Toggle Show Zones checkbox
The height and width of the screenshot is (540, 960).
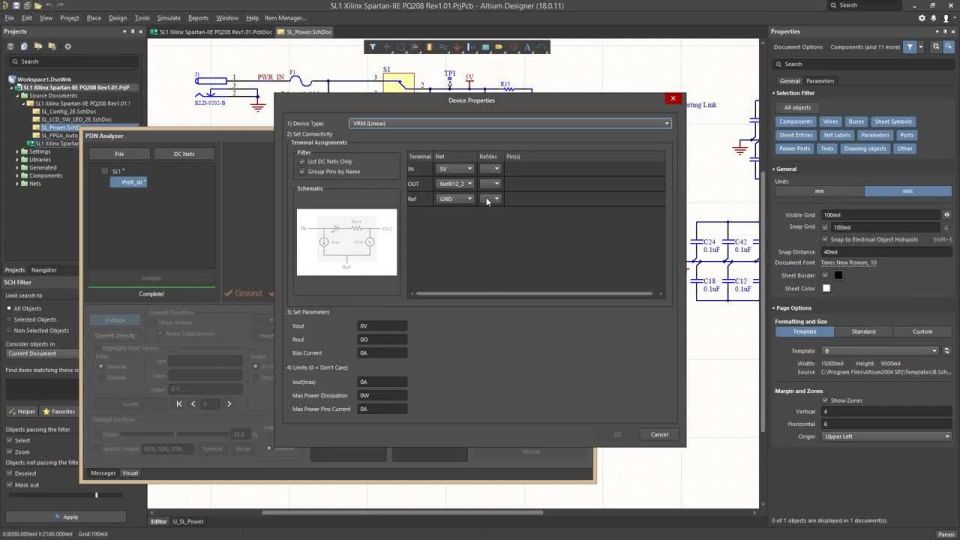coord(825,400)
